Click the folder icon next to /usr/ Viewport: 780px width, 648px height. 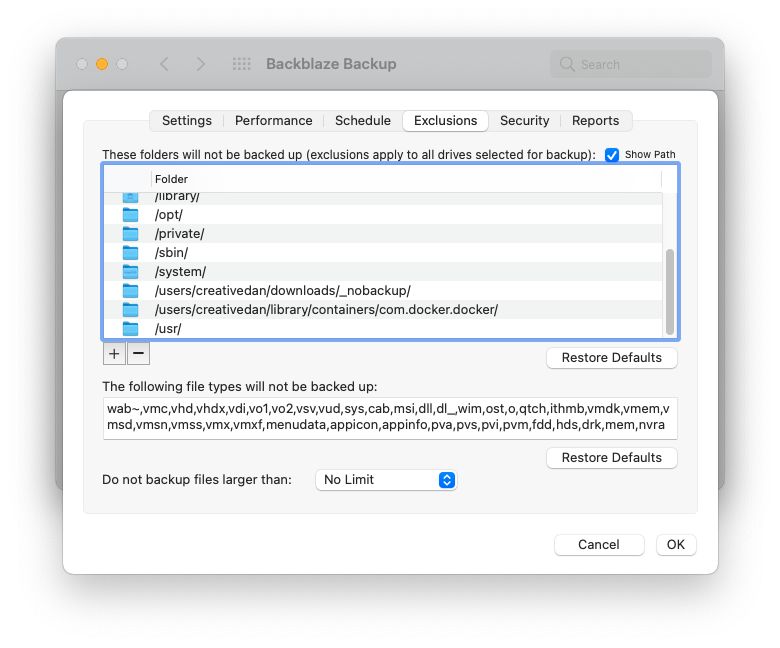pos(130,328)
